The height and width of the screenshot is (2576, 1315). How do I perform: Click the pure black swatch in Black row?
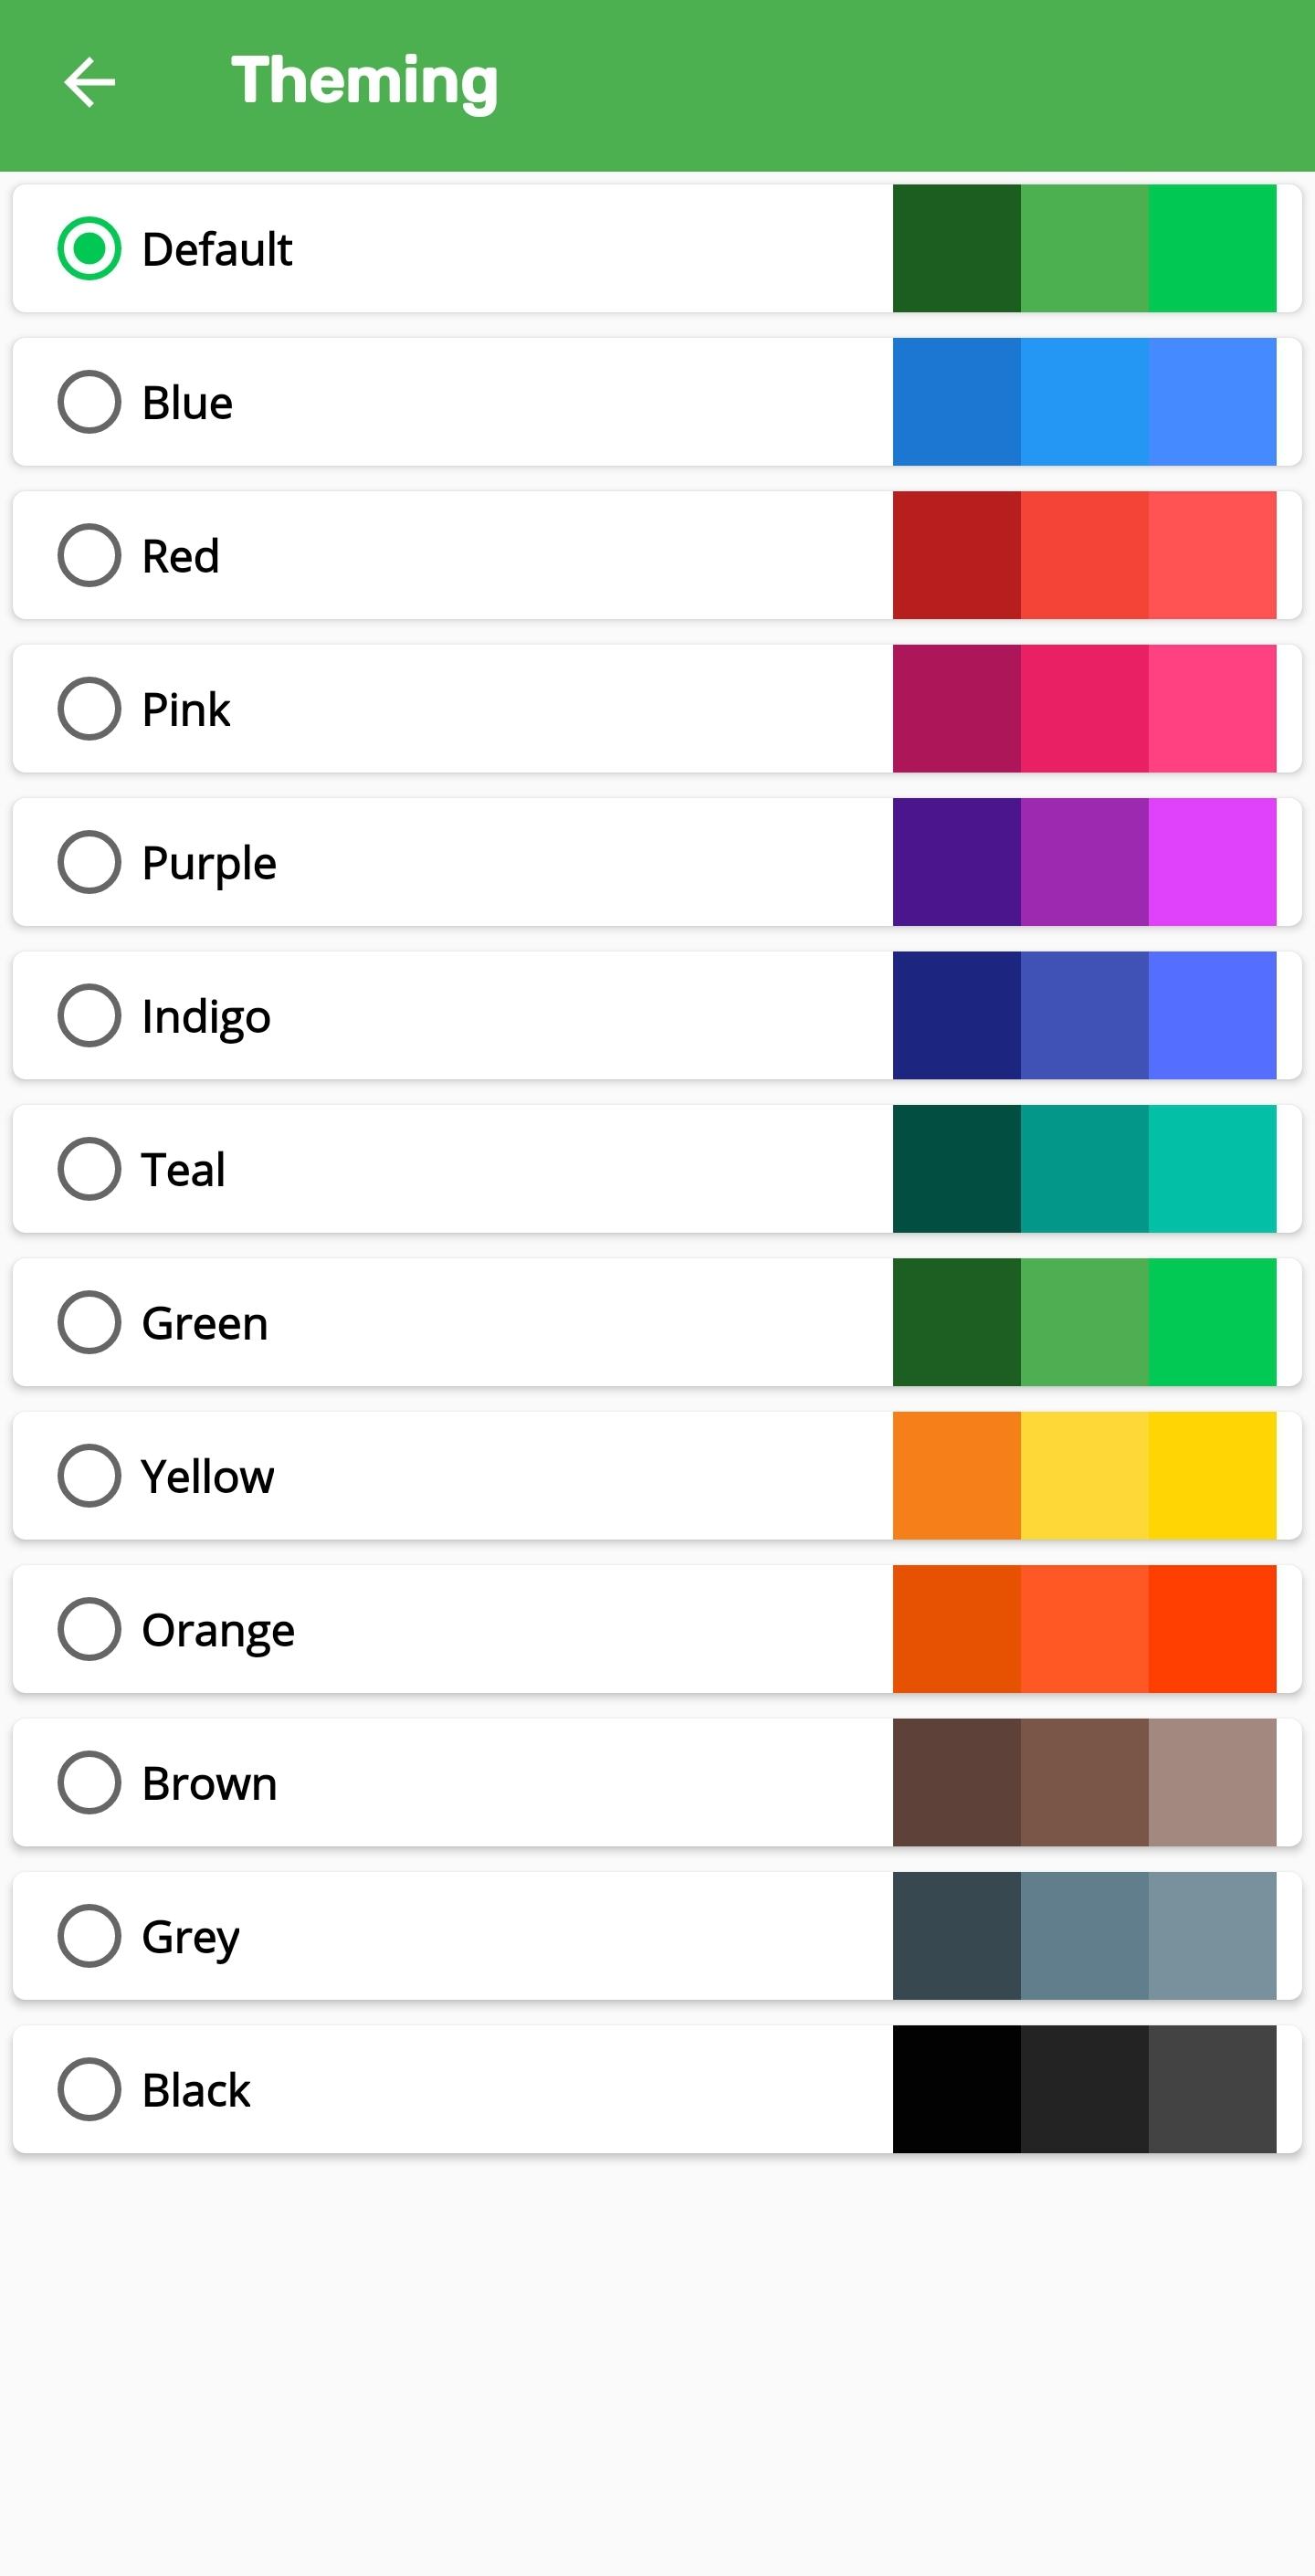[957, 2090]
